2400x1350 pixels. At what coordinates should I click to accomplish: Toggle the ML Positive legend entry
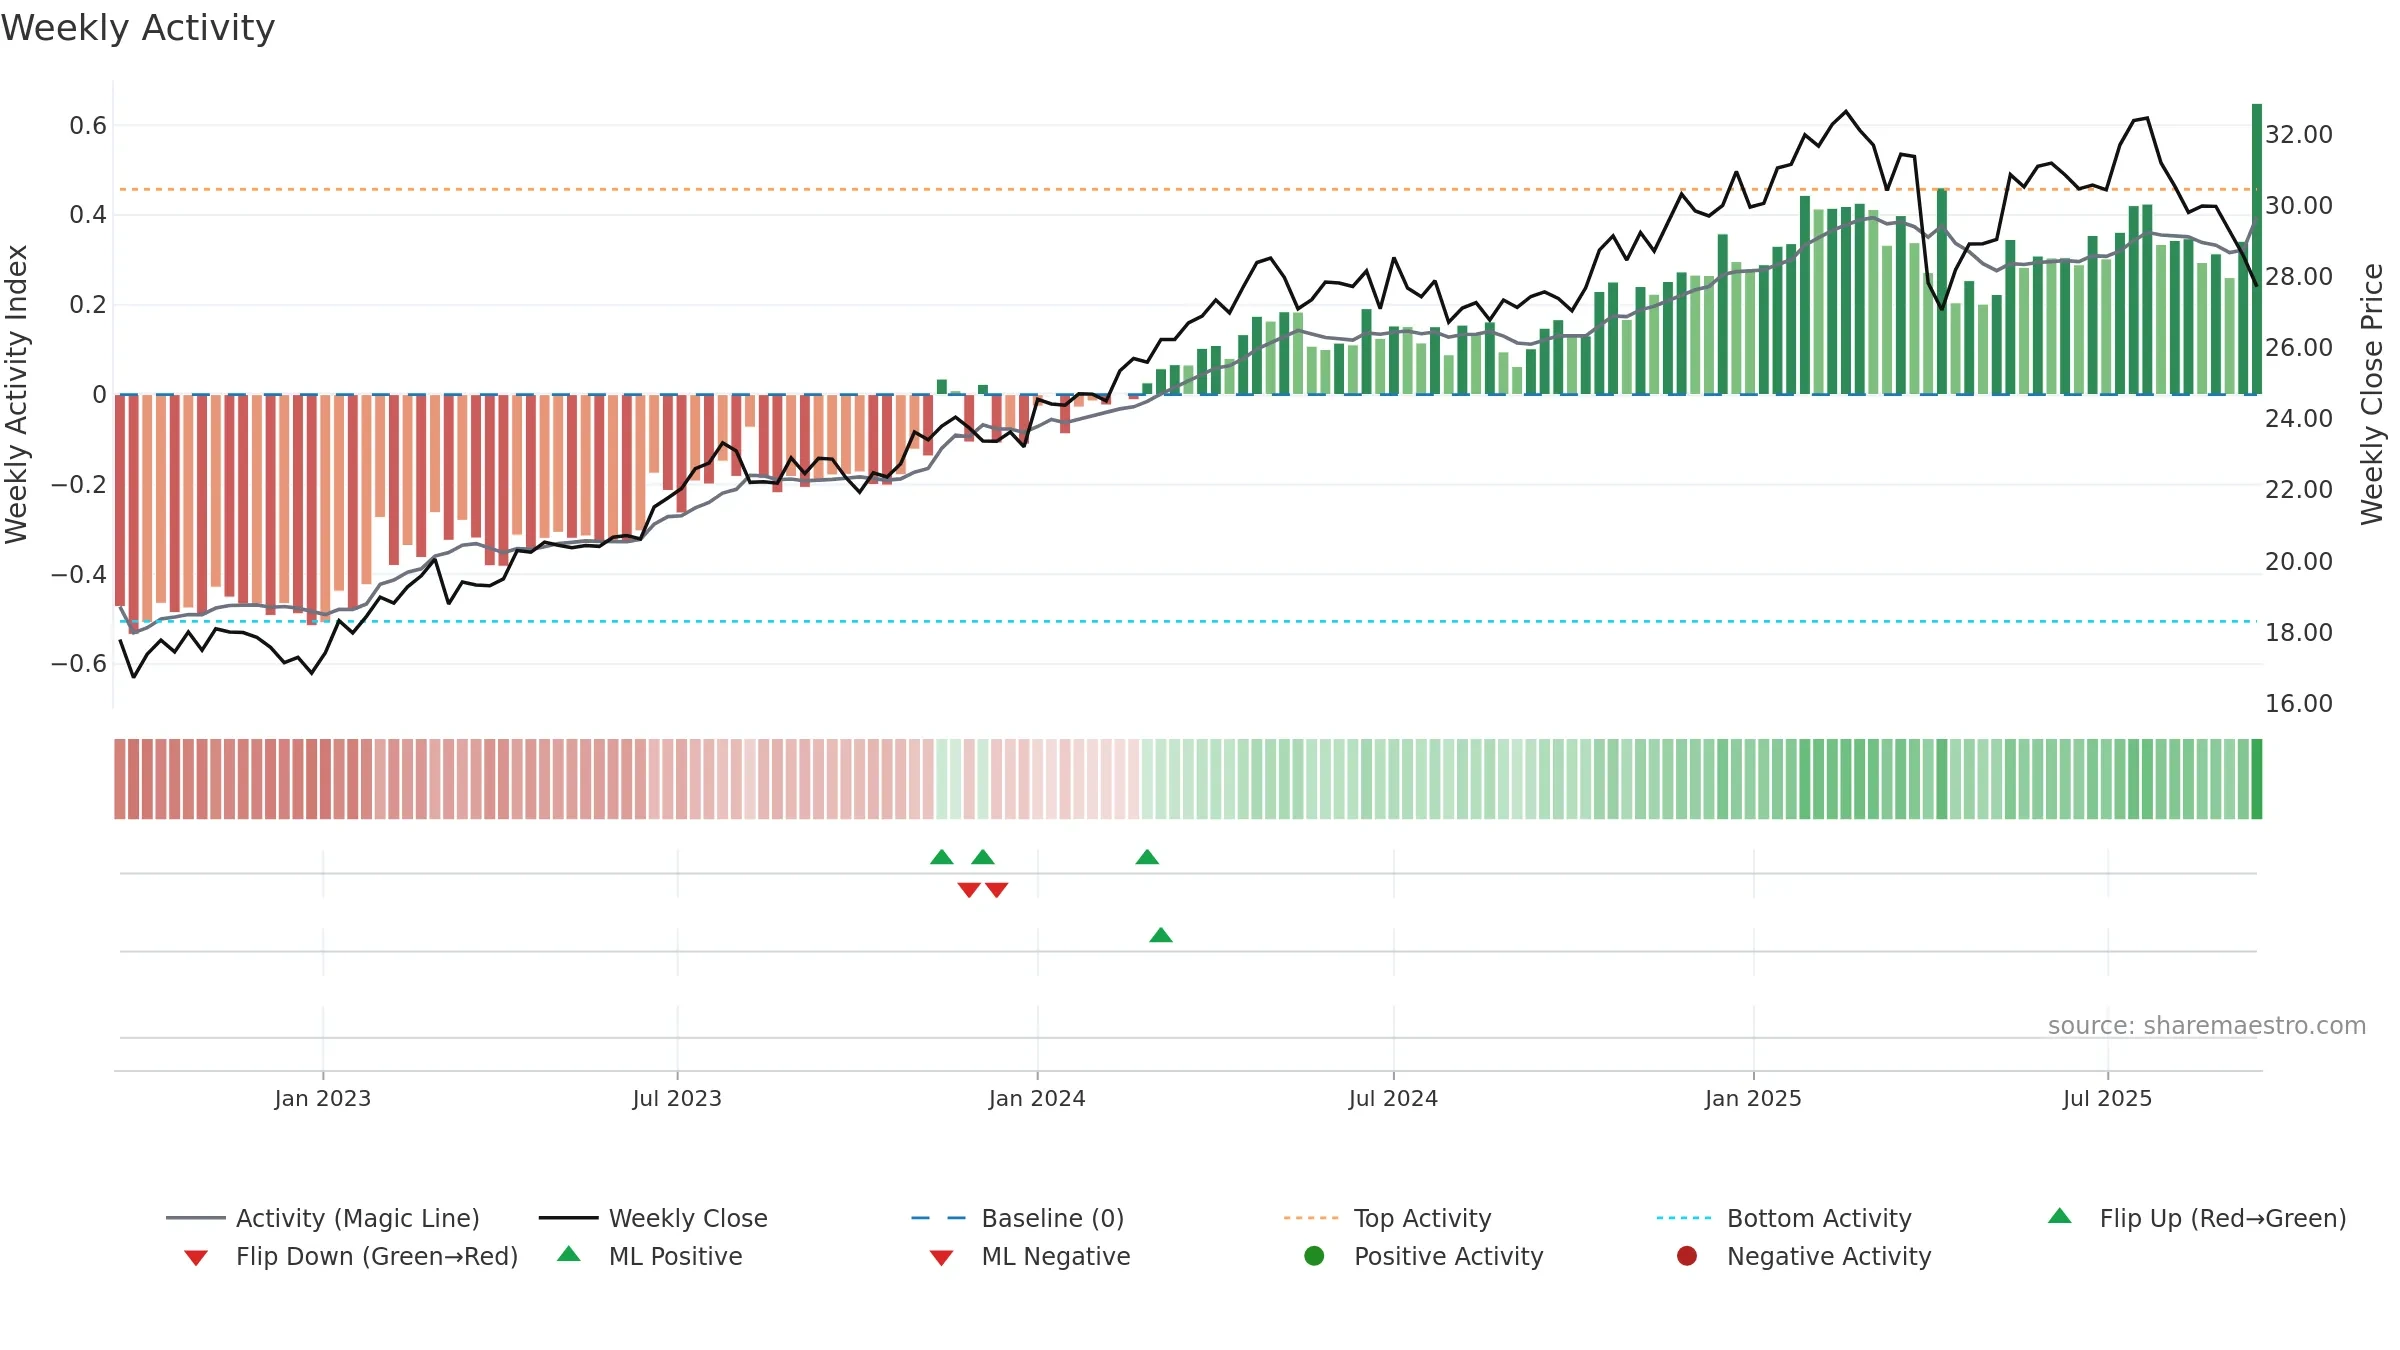pyautogui.click(x=650, y=1256)
